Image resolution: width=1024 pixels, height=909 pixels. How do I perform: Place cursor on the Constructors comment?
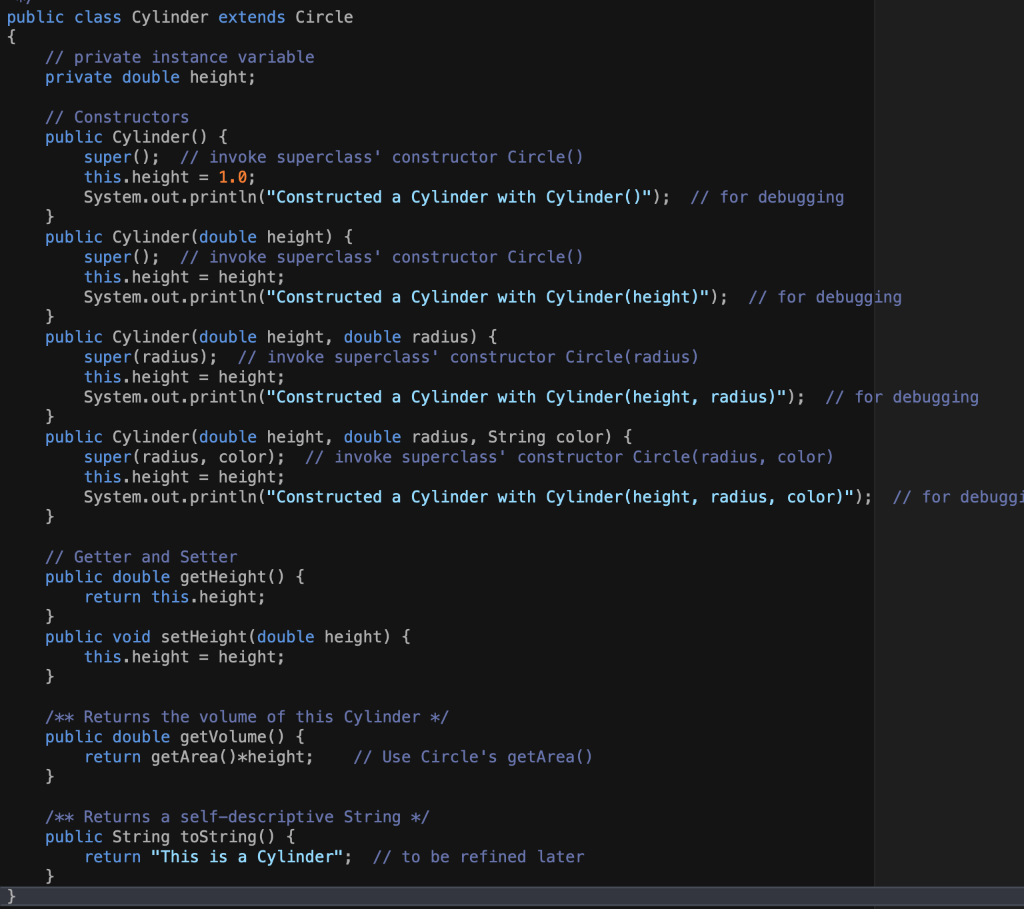[x=130, y=116]
